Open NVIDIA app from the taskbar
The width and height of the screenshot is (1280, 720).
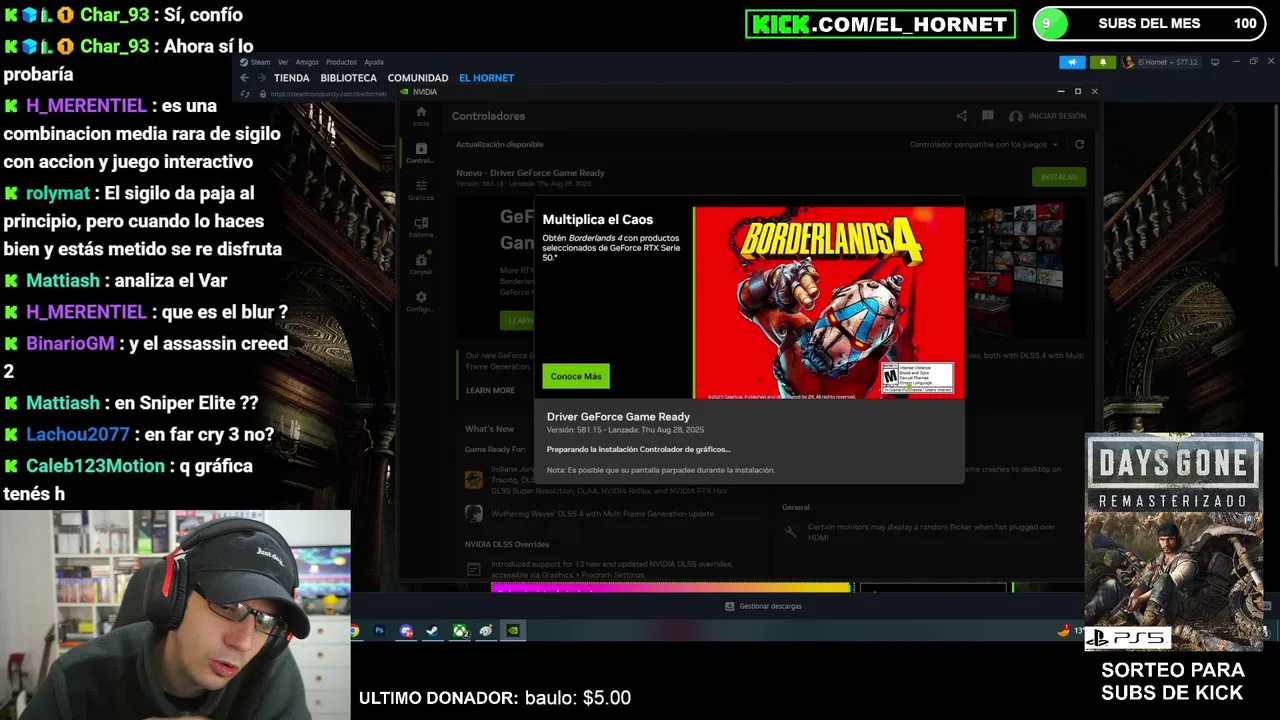pos(512,631)
